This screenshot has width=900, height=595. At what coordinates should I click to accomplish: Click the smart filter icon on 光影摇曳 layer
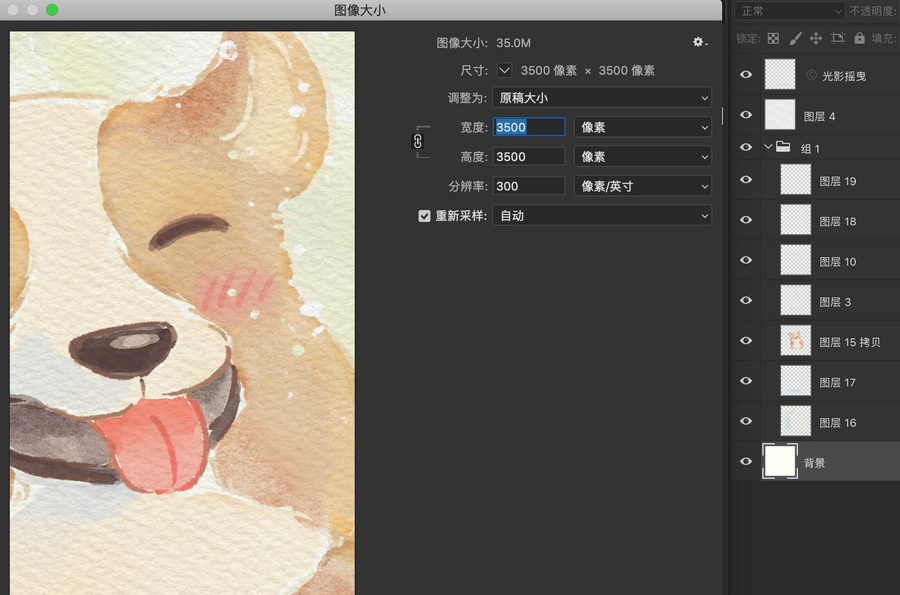[811, 75]
